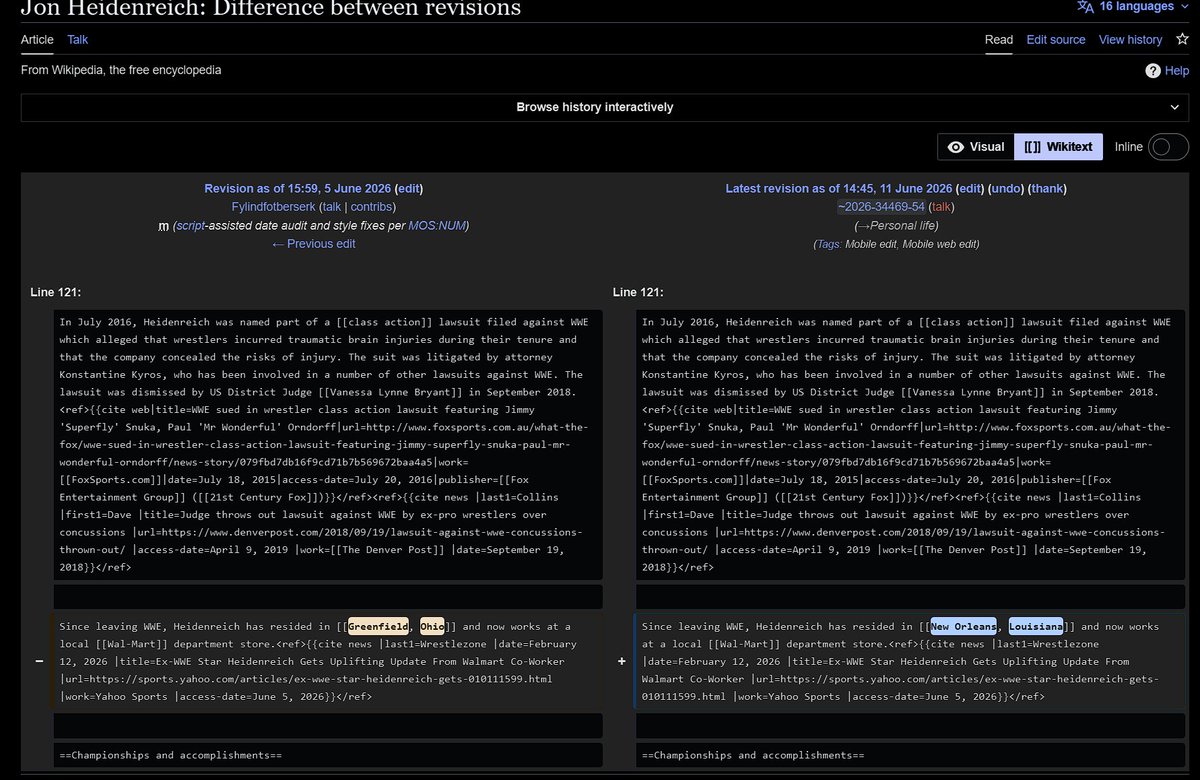Switch to Wikitext diff mode
1200x780 pixels.
(x=1058, y=147)
